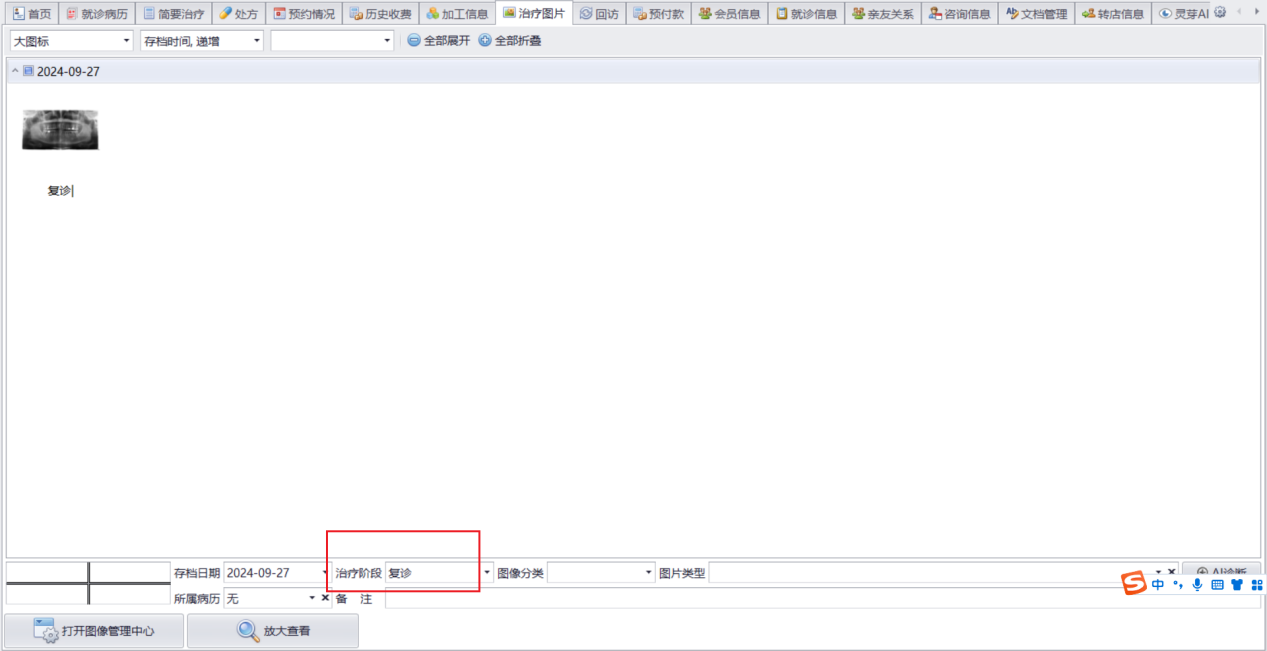Open the 首页 tab

(31, 14)
